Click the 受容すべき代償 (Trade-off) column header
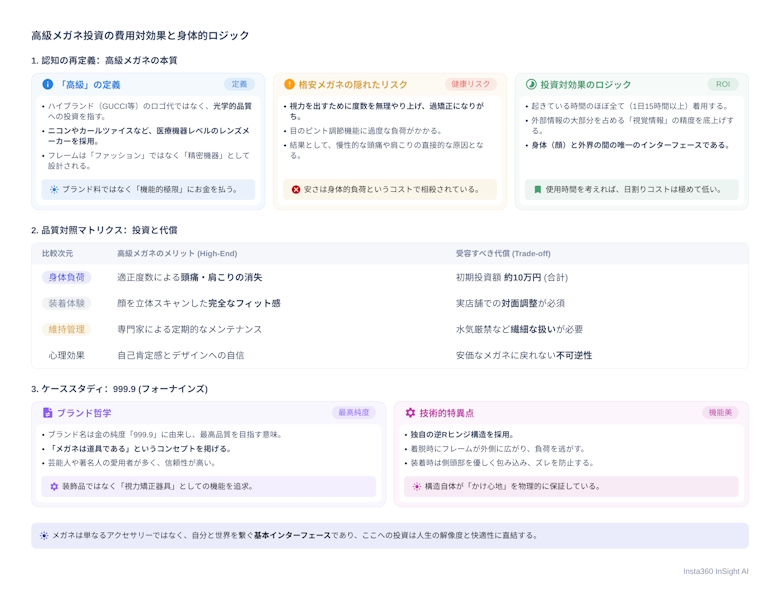This screenshot has height=610, width=780. tap(503, 254)
